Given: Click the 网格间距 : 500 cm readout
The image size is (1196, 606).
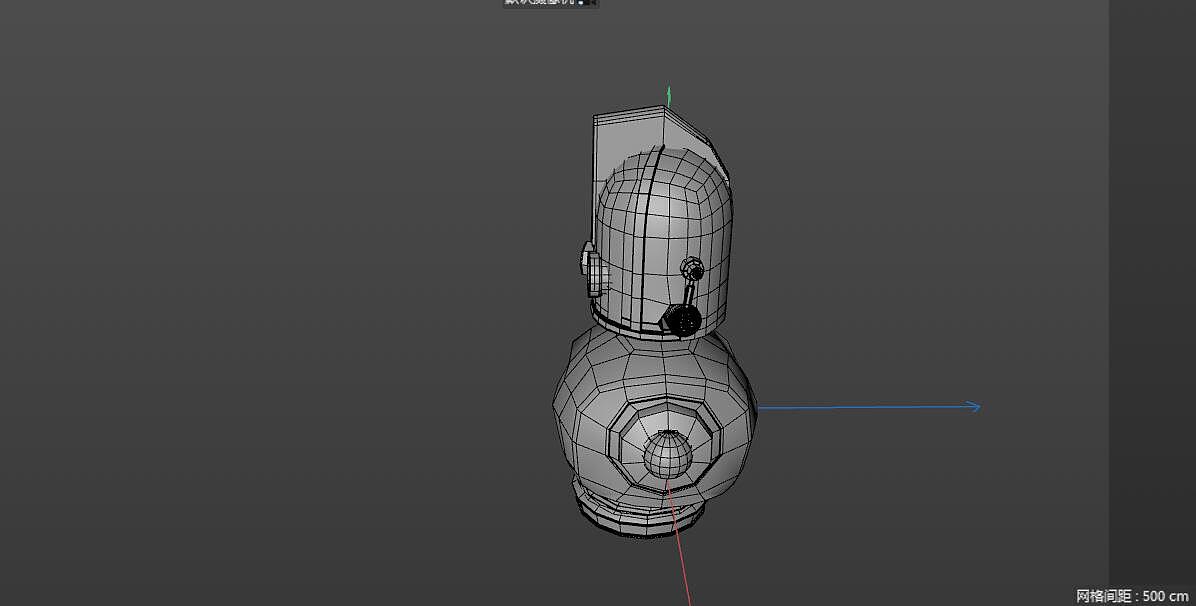Looking at the screenshot, I should pyautogui.click(x=1132, y=596).
